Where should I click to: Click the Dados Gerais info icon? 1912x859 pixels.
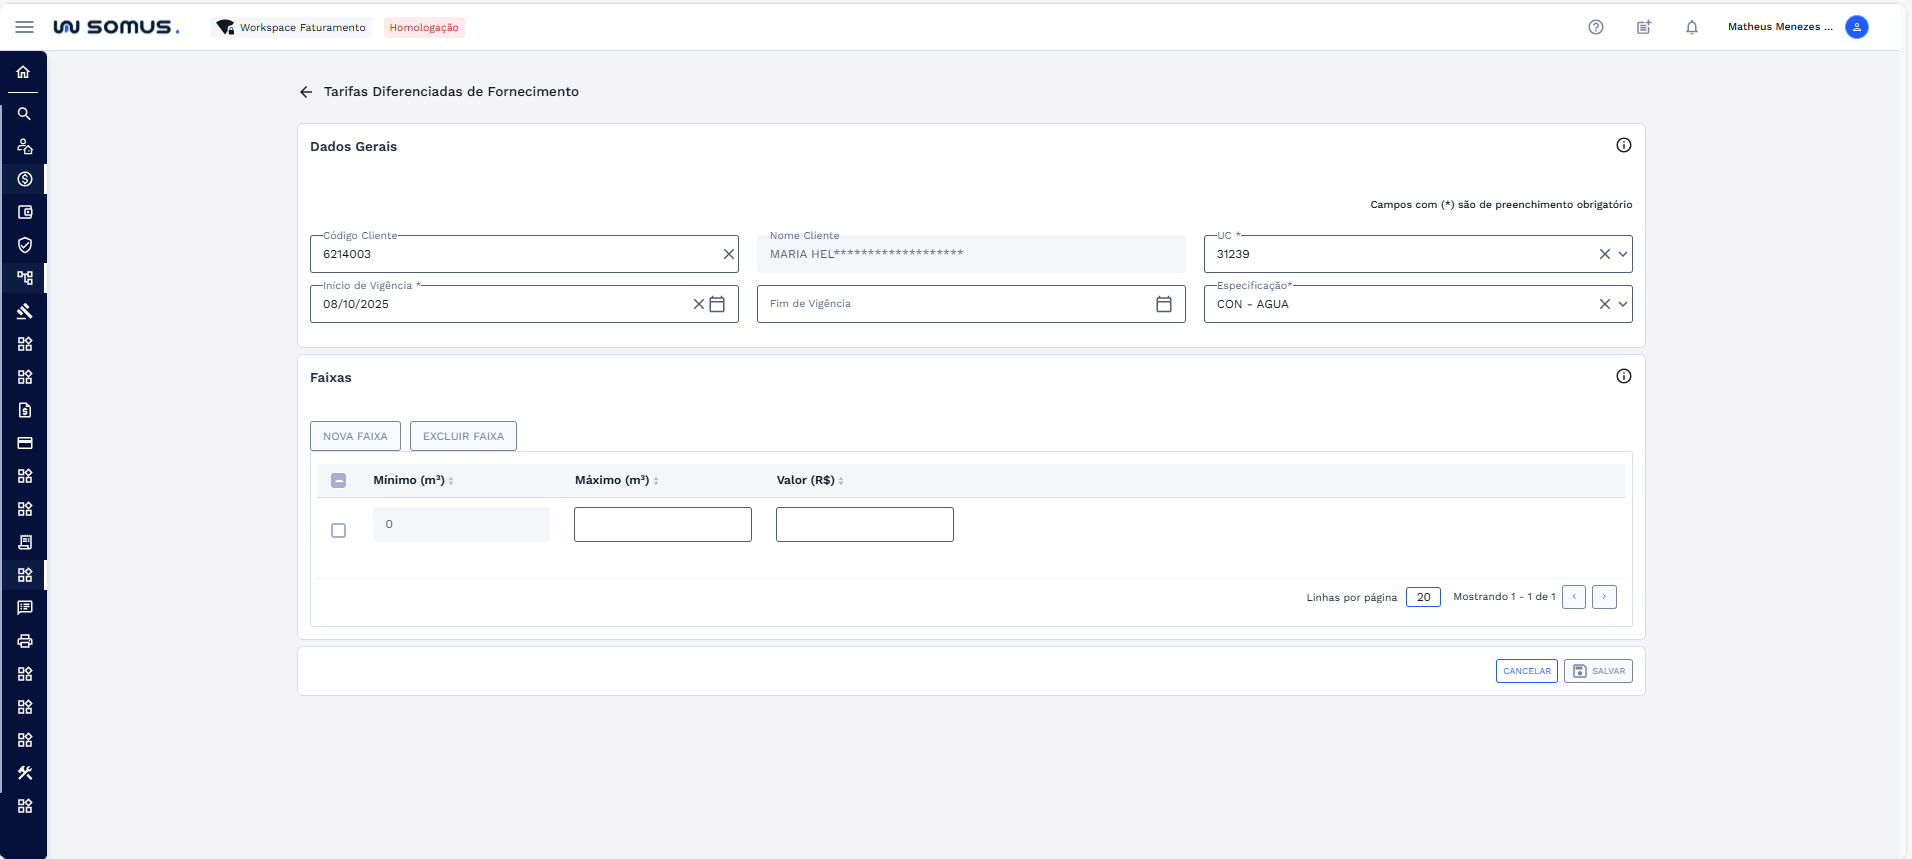(1623, 145)
